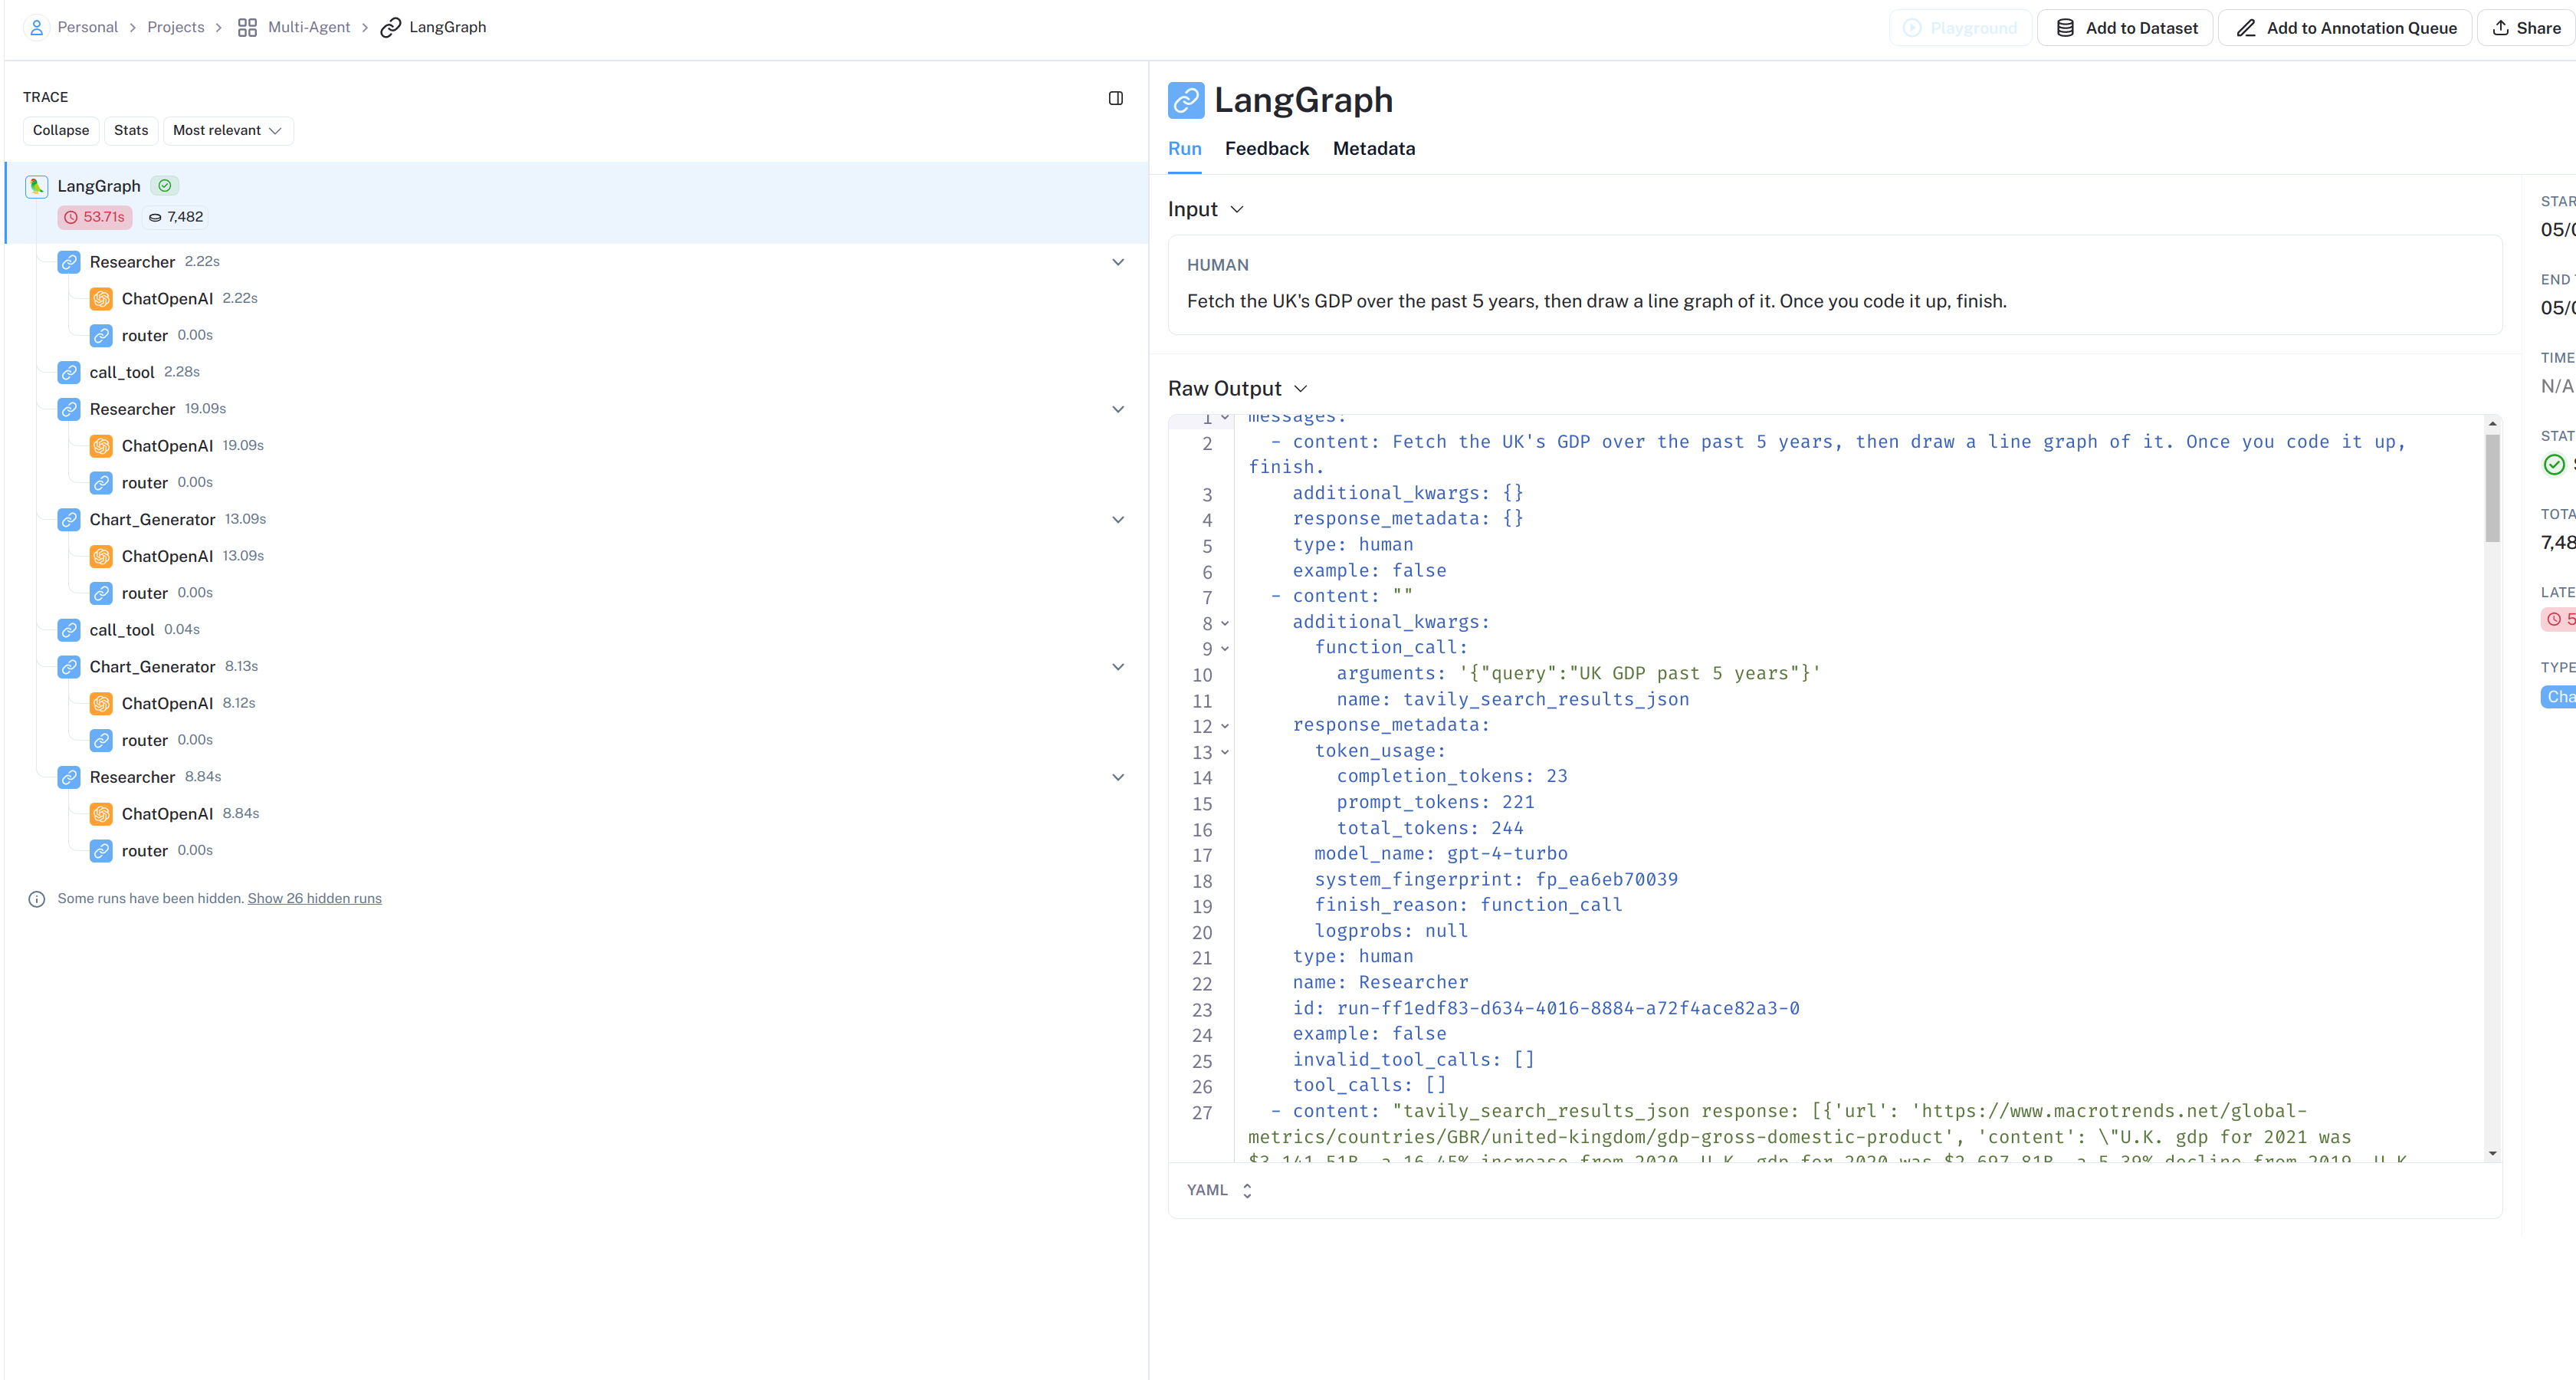Click the call_tool 2.28s chain icon
This screenshot has height=1380, width=2576.
coord(69,372)
